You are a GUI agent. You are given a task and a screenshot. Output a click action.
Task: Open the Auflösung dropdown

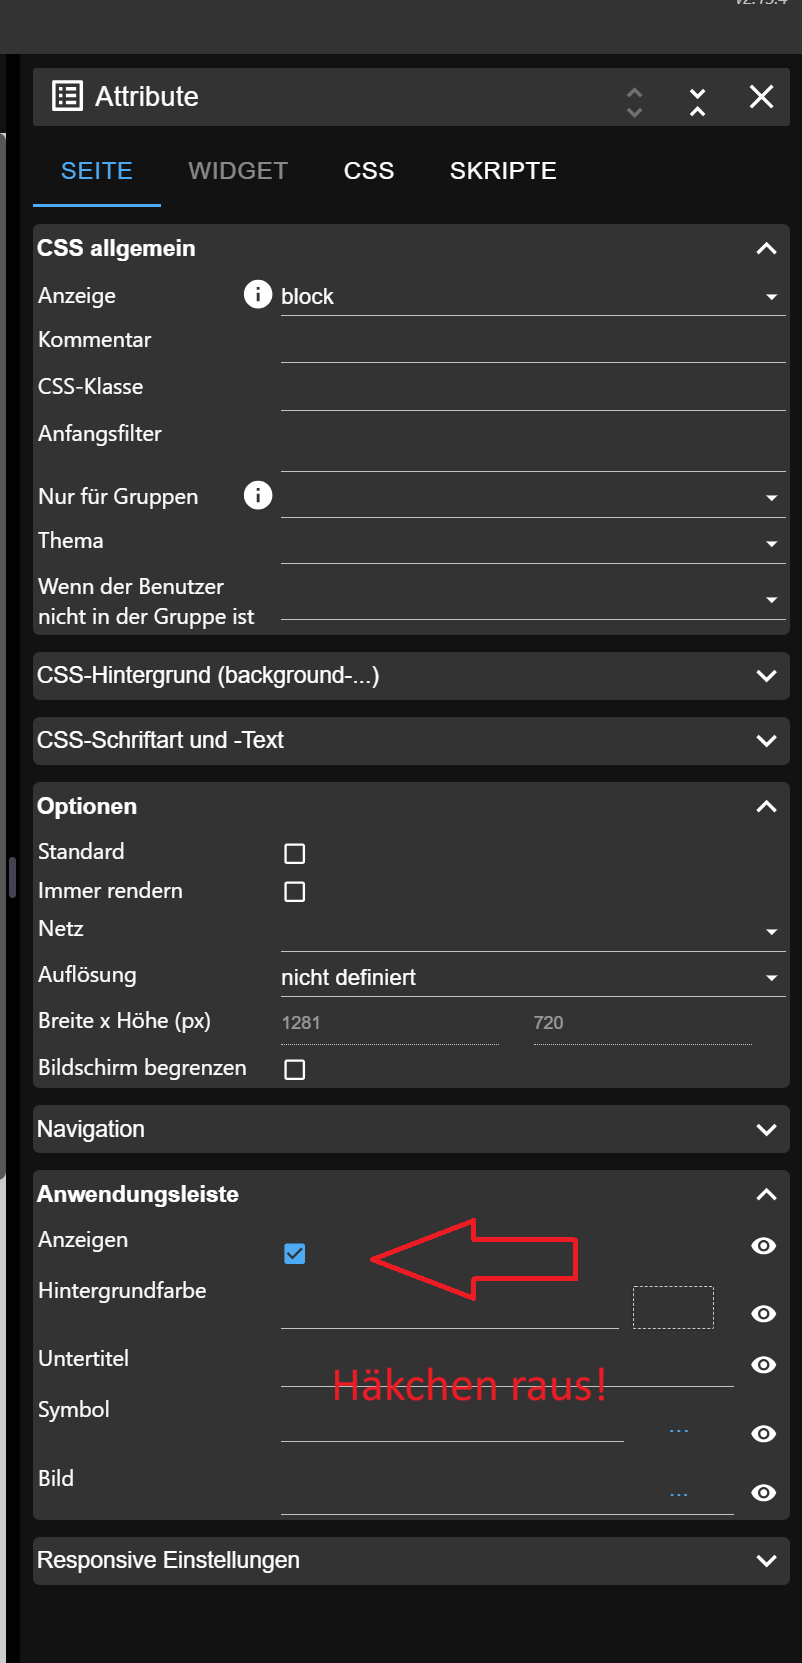[532, 977]
